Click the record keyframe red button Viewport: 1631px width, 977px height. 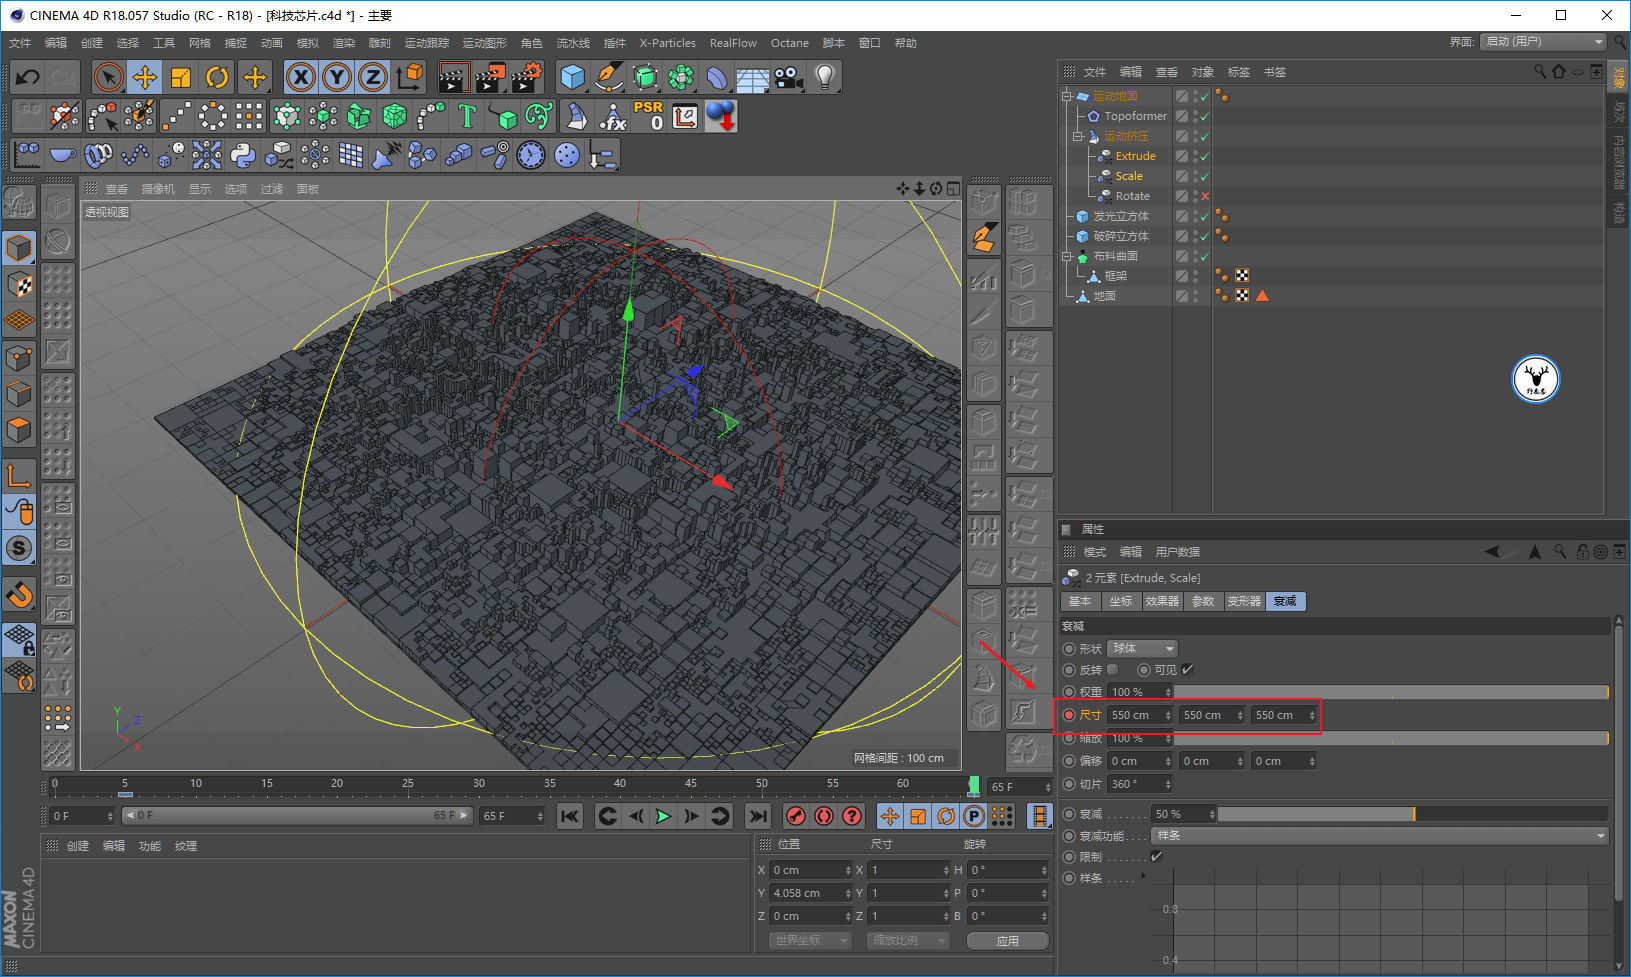[796, 816]
